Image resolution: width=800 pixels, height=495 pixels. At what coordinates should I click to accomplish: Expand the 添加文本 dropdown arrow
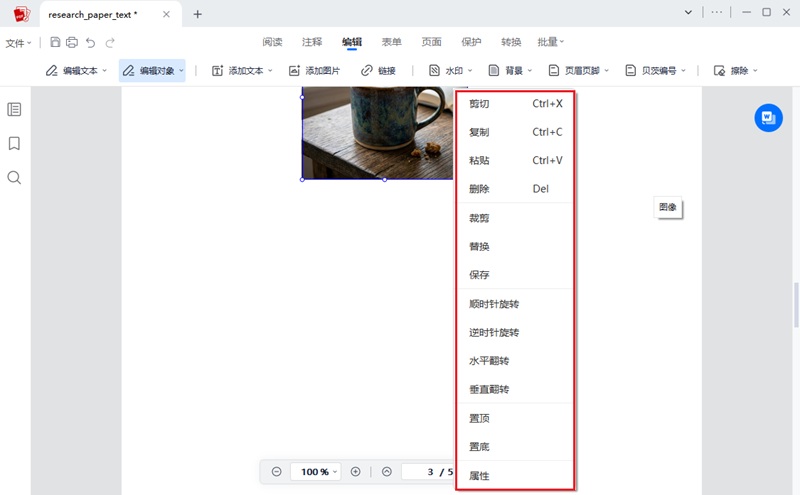pyautogui.click(x=270, y=71)
